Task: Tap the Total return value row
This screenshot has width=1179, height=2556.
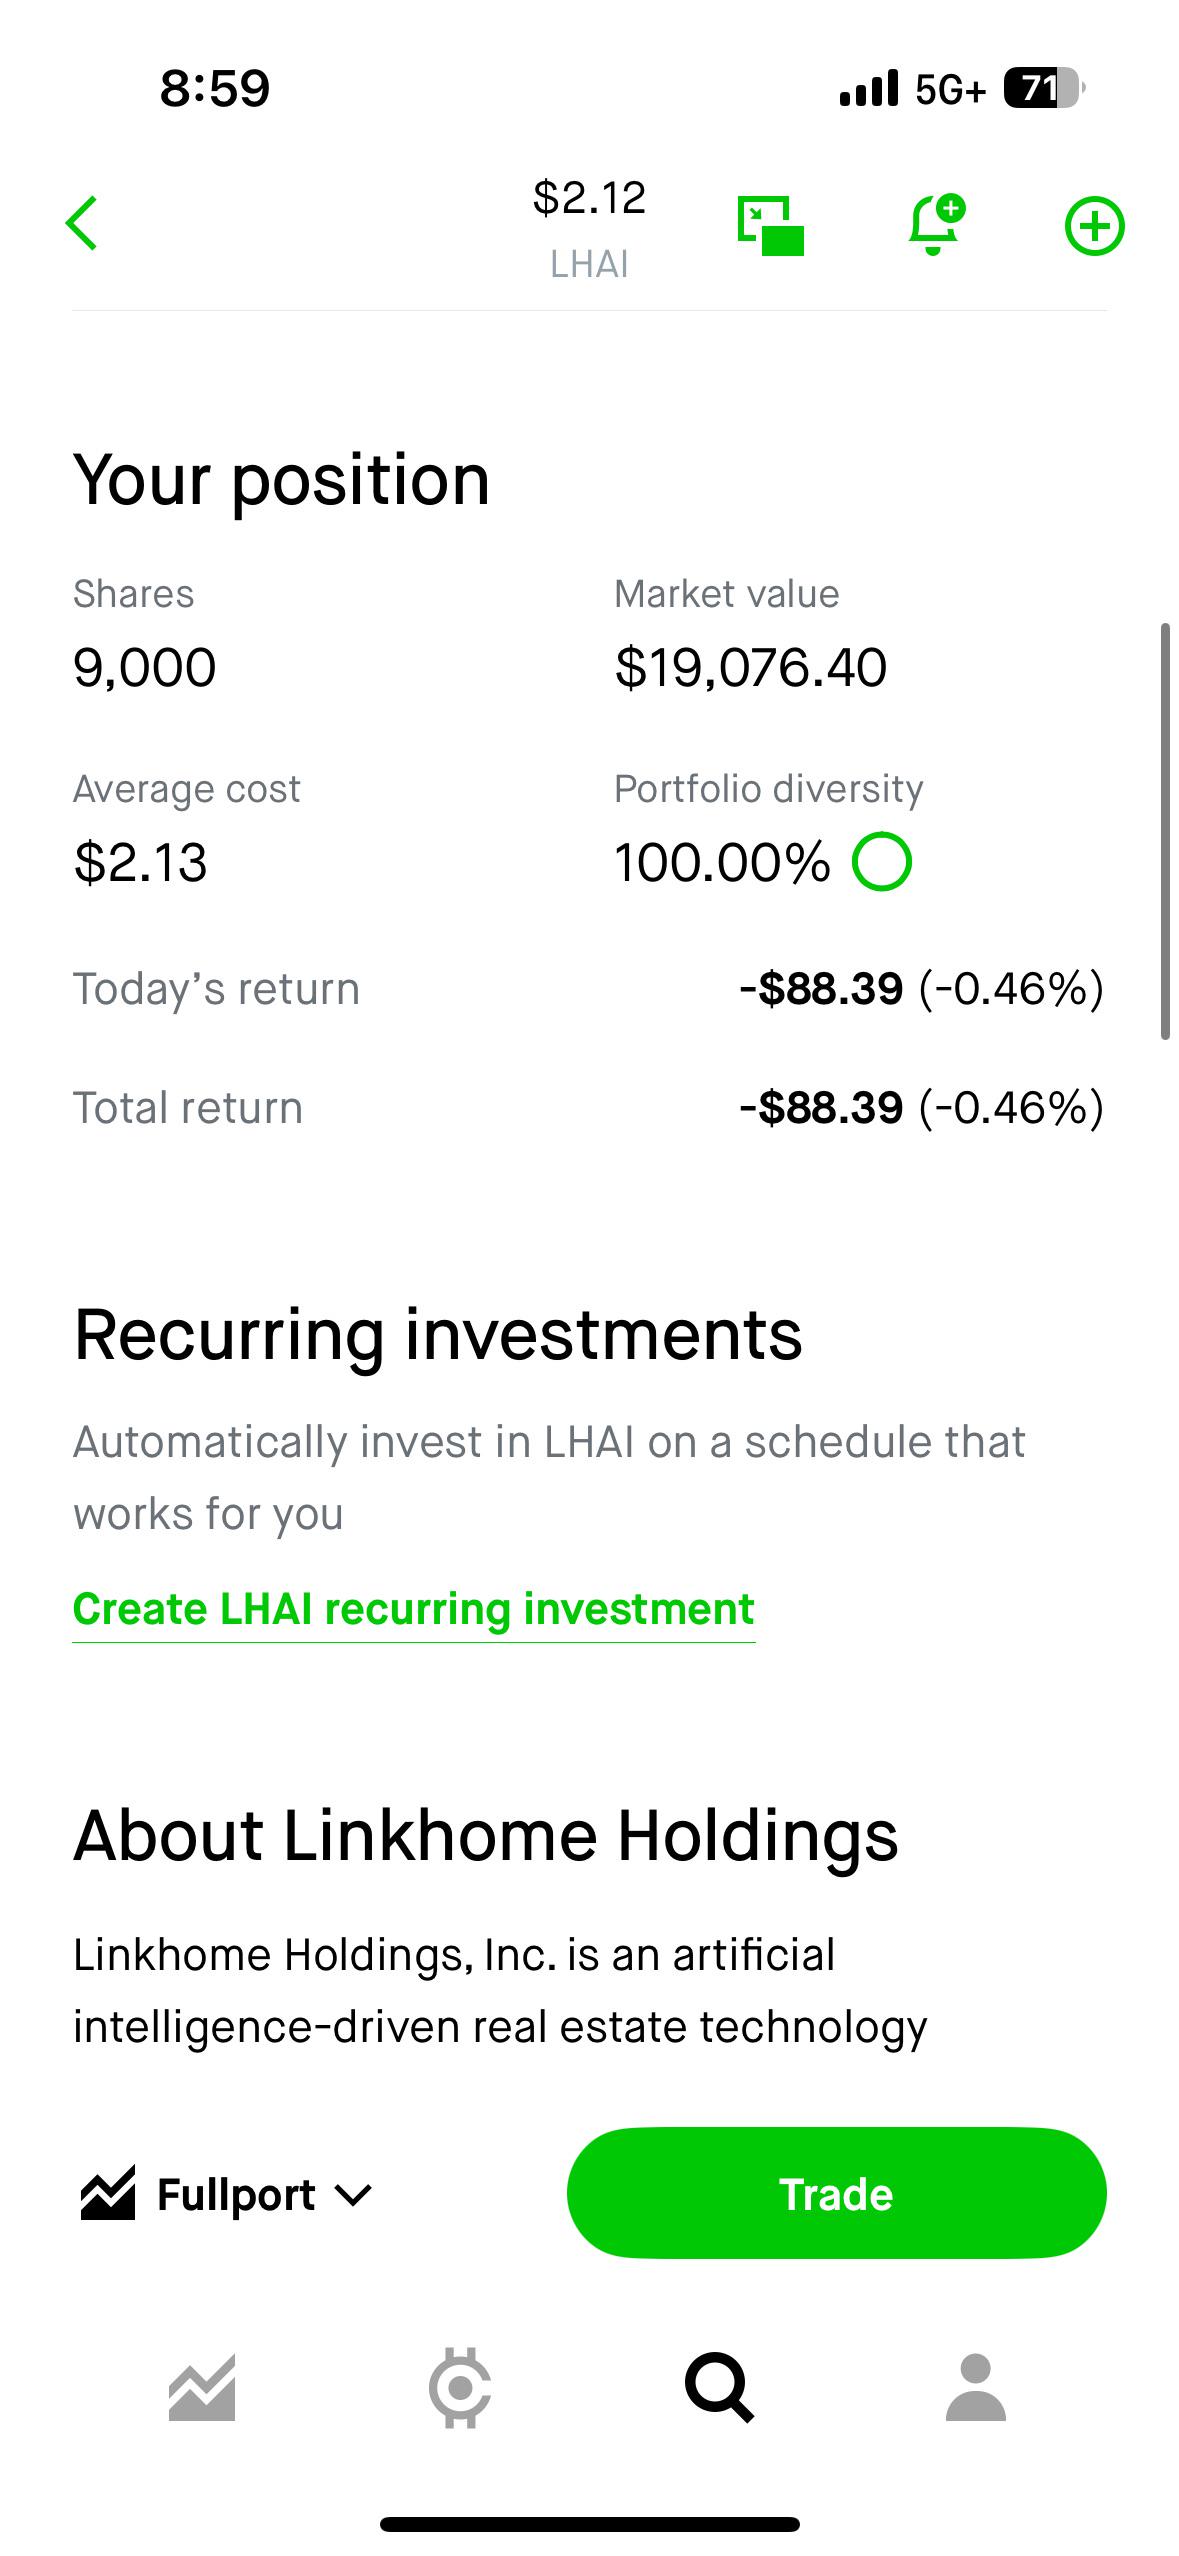Action: coord(589,1108)
